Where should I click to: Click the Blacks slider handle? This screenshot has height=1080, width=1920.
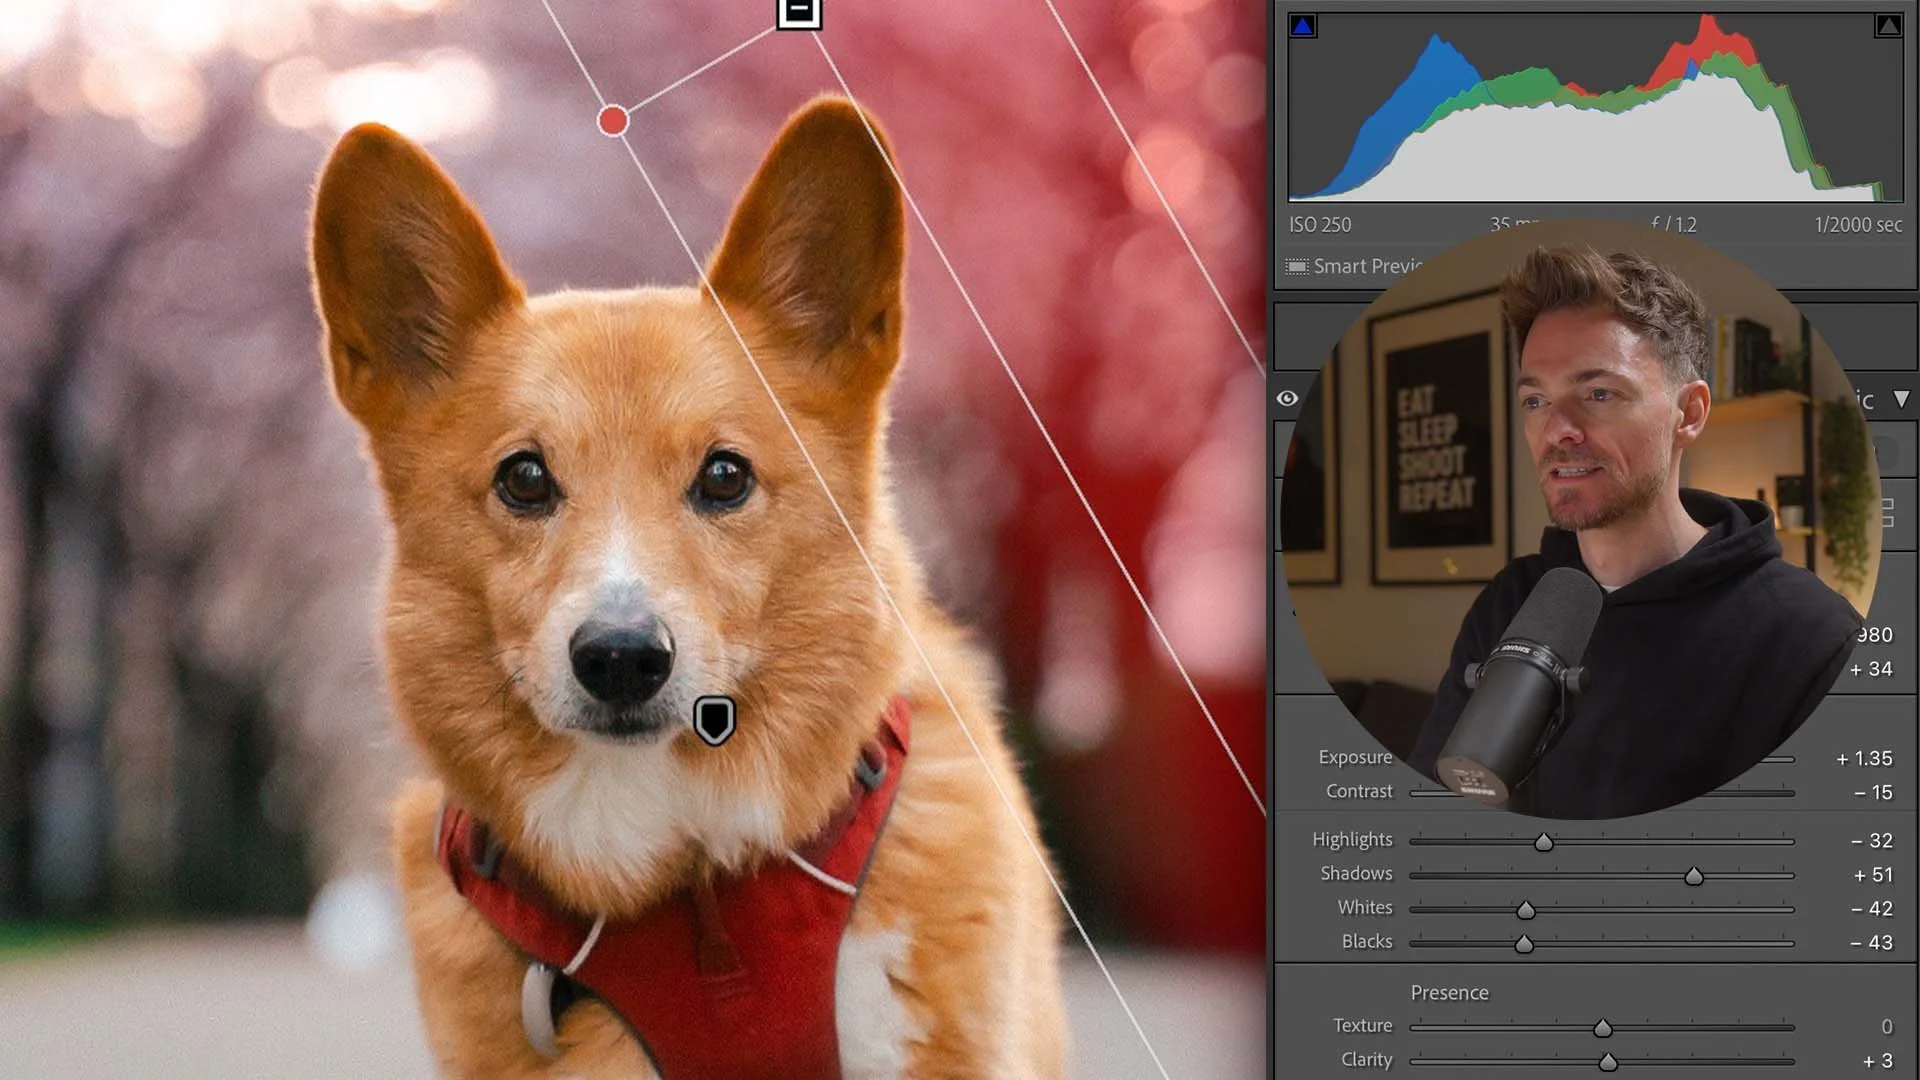[x=1523, y=944]
